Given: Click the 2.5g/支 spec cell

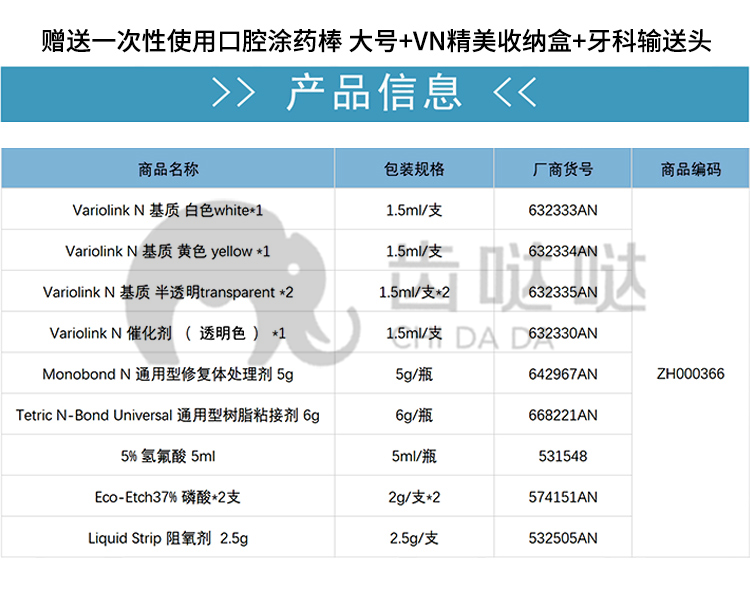Looking at the screenshot, I should pyautogui.click(x=414, y=538).
